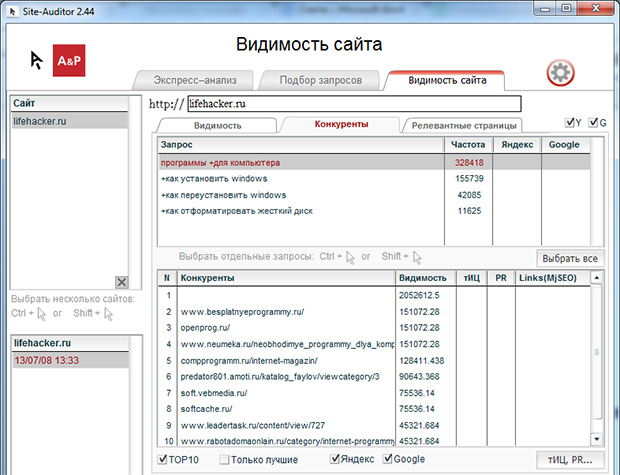The height and width of the screenshot is (475, 620).
Task: Toggle the Y checkbox next to the tabs
Action: [569, 122]
